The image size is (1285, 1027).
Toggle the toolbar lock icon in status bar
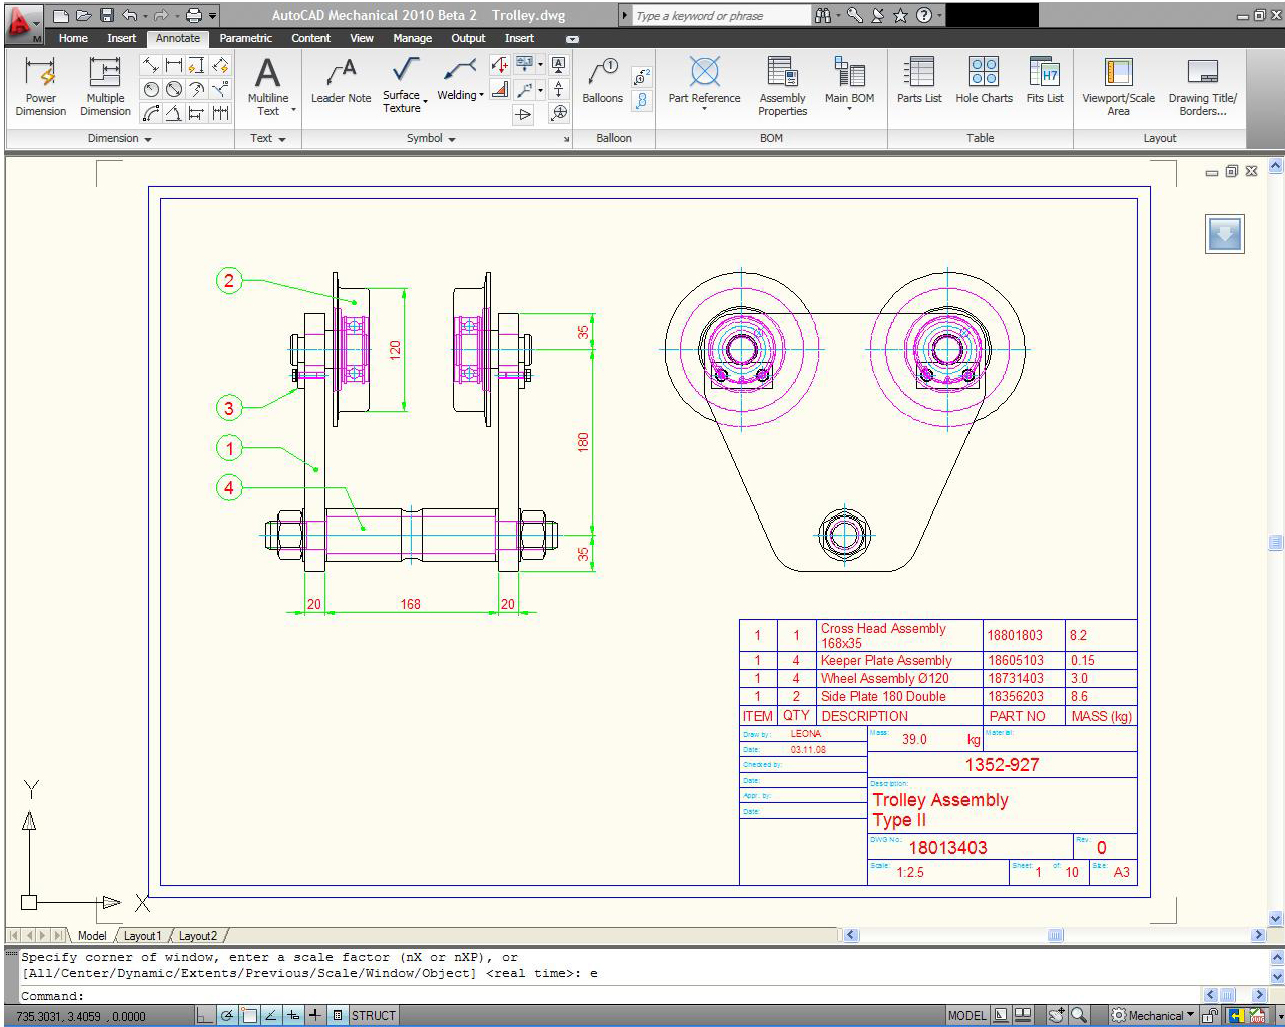pyautogui.click(x=1210, y=1016)
